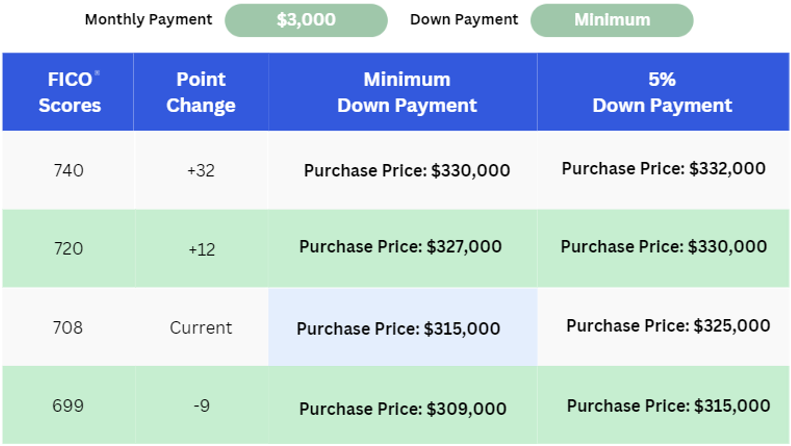
Task: Click the Monthly Payment label
Action: coord(149,20)
